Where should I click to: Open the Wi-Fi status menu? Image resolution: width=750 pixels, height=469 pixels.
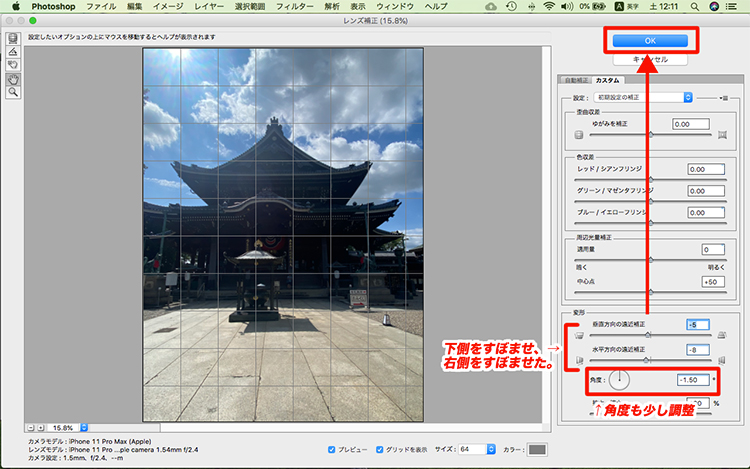coord(549,7)
